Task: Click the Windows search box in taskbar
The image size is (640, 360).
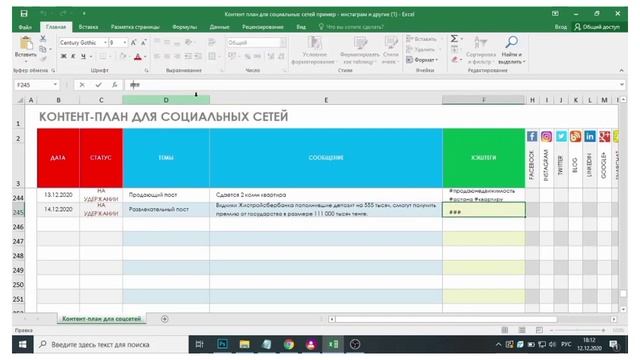Action: click(111, 344)
